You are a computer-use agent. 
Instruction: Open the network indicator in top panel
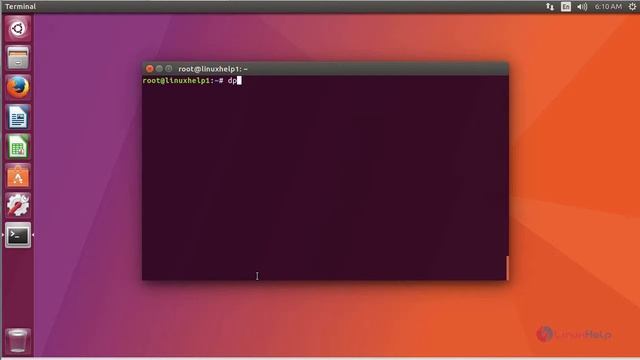click(550, 7)
